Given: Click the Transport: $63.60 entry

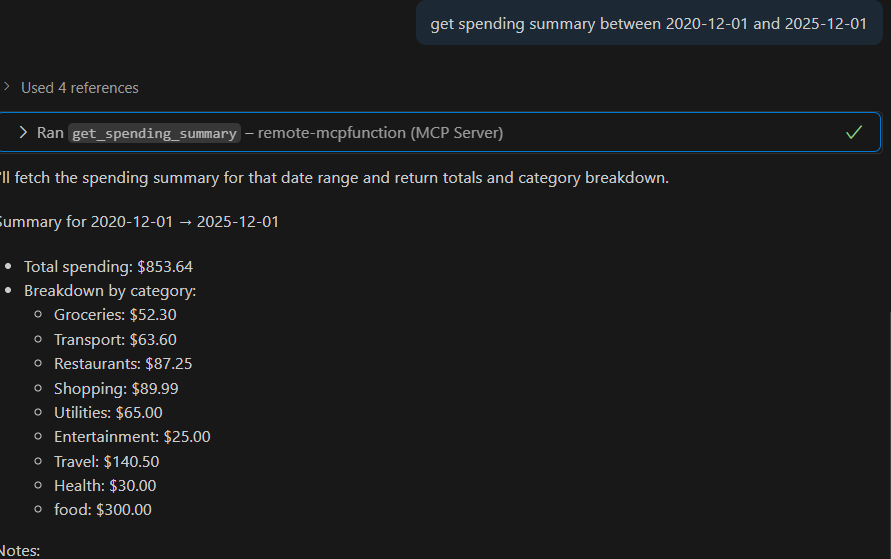Looking at the screenshot, I should coord(115,340).
